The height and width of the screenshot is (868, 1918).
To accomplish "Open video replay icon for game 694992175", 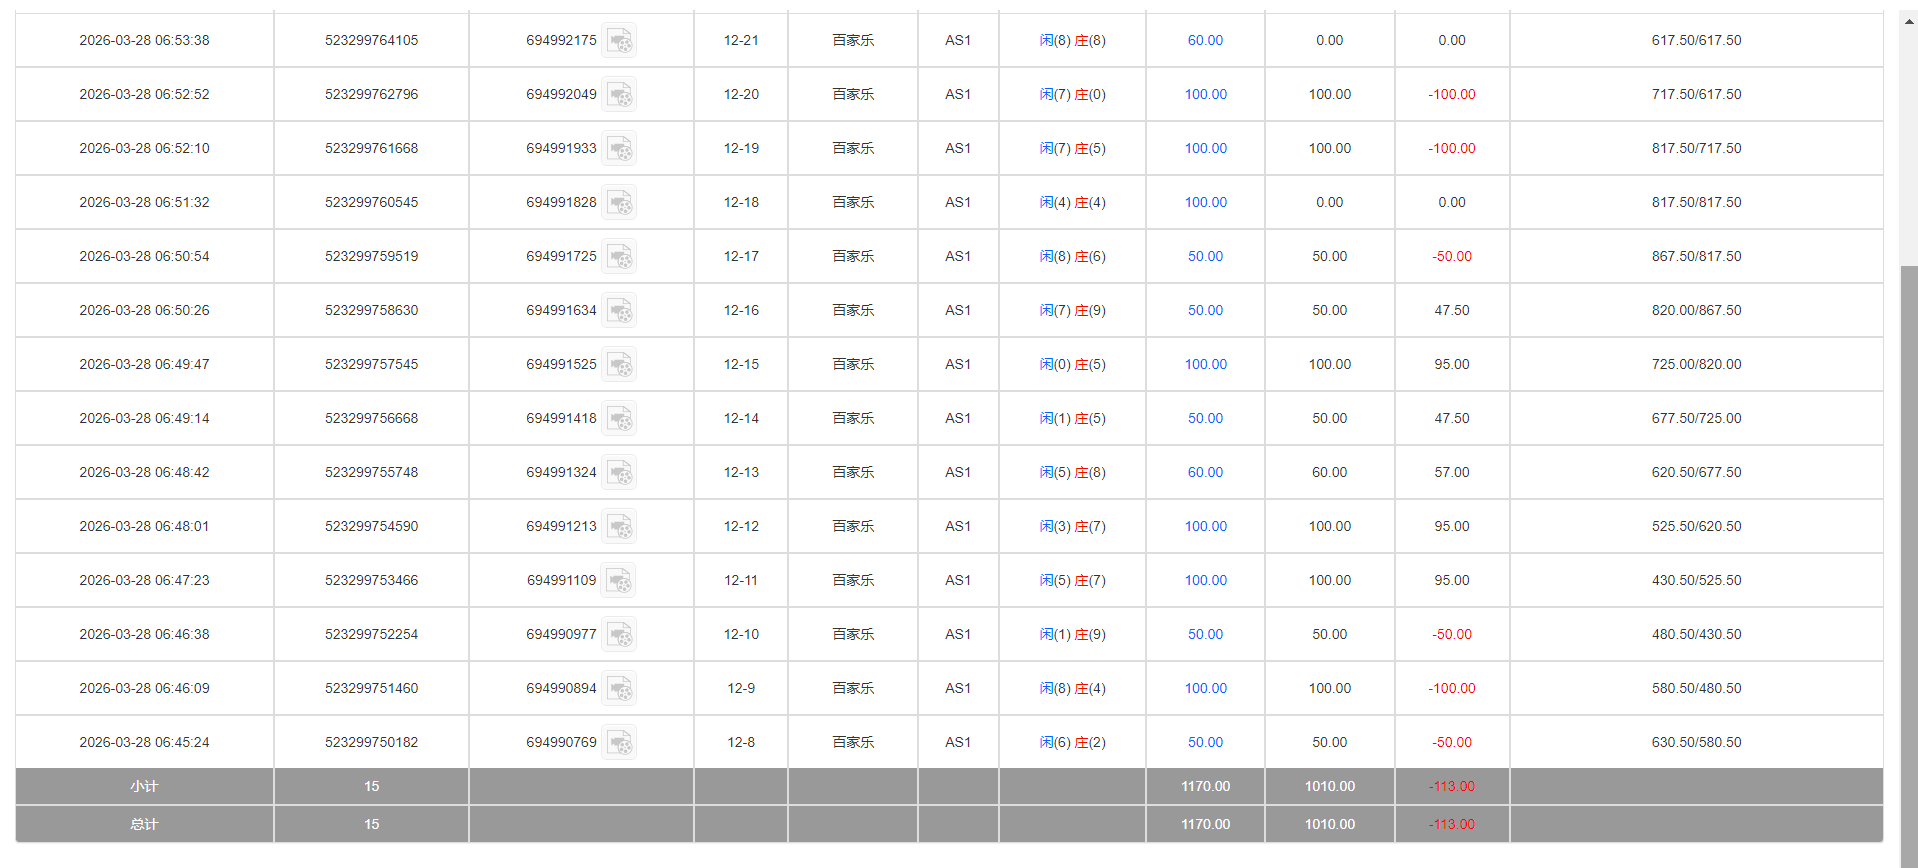I will coord(619,41).
